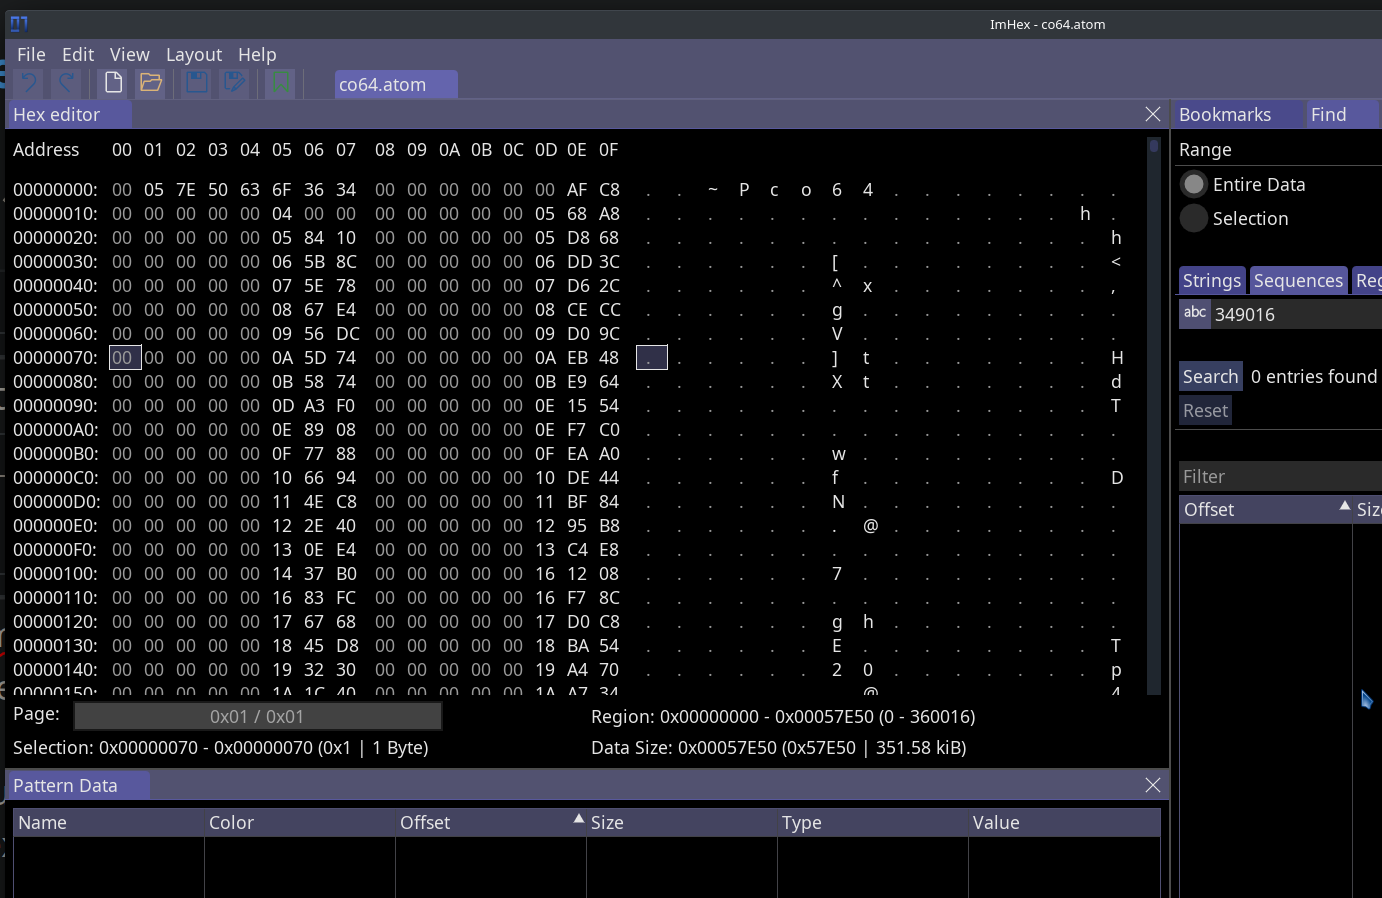Image resolution: width=1382 pixels, height=898 pixels.
Task: Click byte 5B in row 00000030
Action: tap(314, 261)
